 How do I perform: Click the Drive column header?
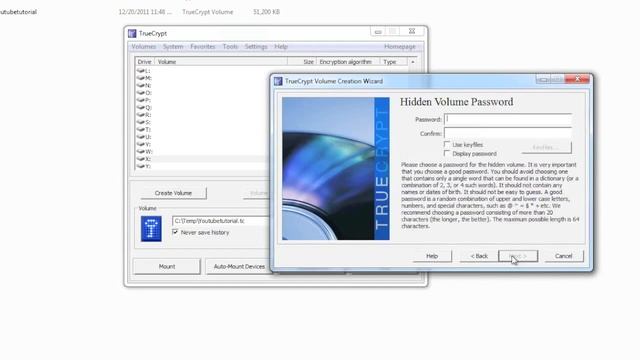(144, 62)
